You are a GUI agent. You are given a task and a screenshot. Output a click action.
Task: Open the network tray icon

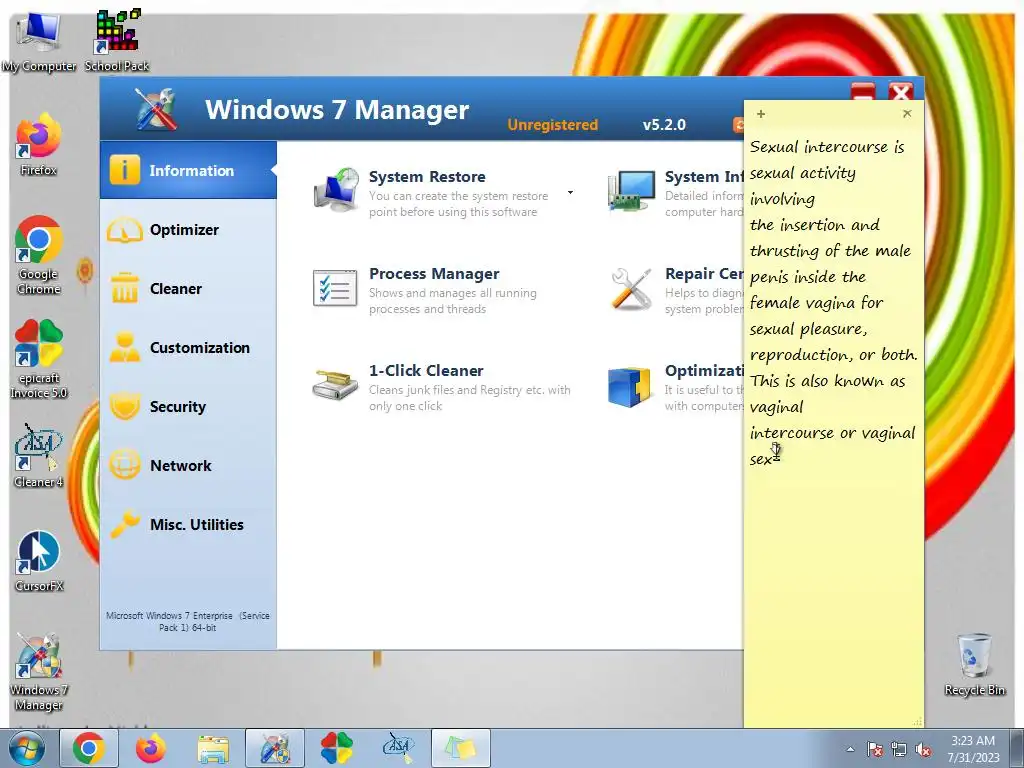point(899,749)
